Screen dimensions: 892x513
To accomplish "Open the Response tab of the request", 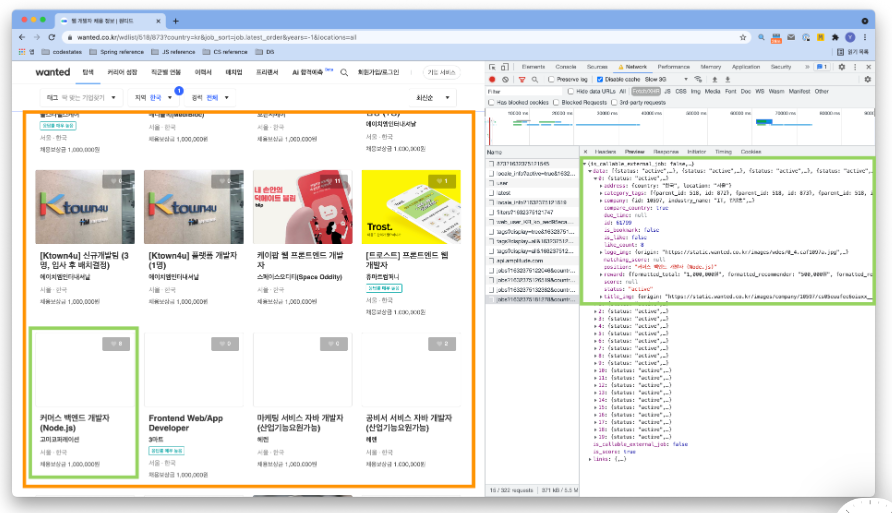I will click(x=666, y=152).
